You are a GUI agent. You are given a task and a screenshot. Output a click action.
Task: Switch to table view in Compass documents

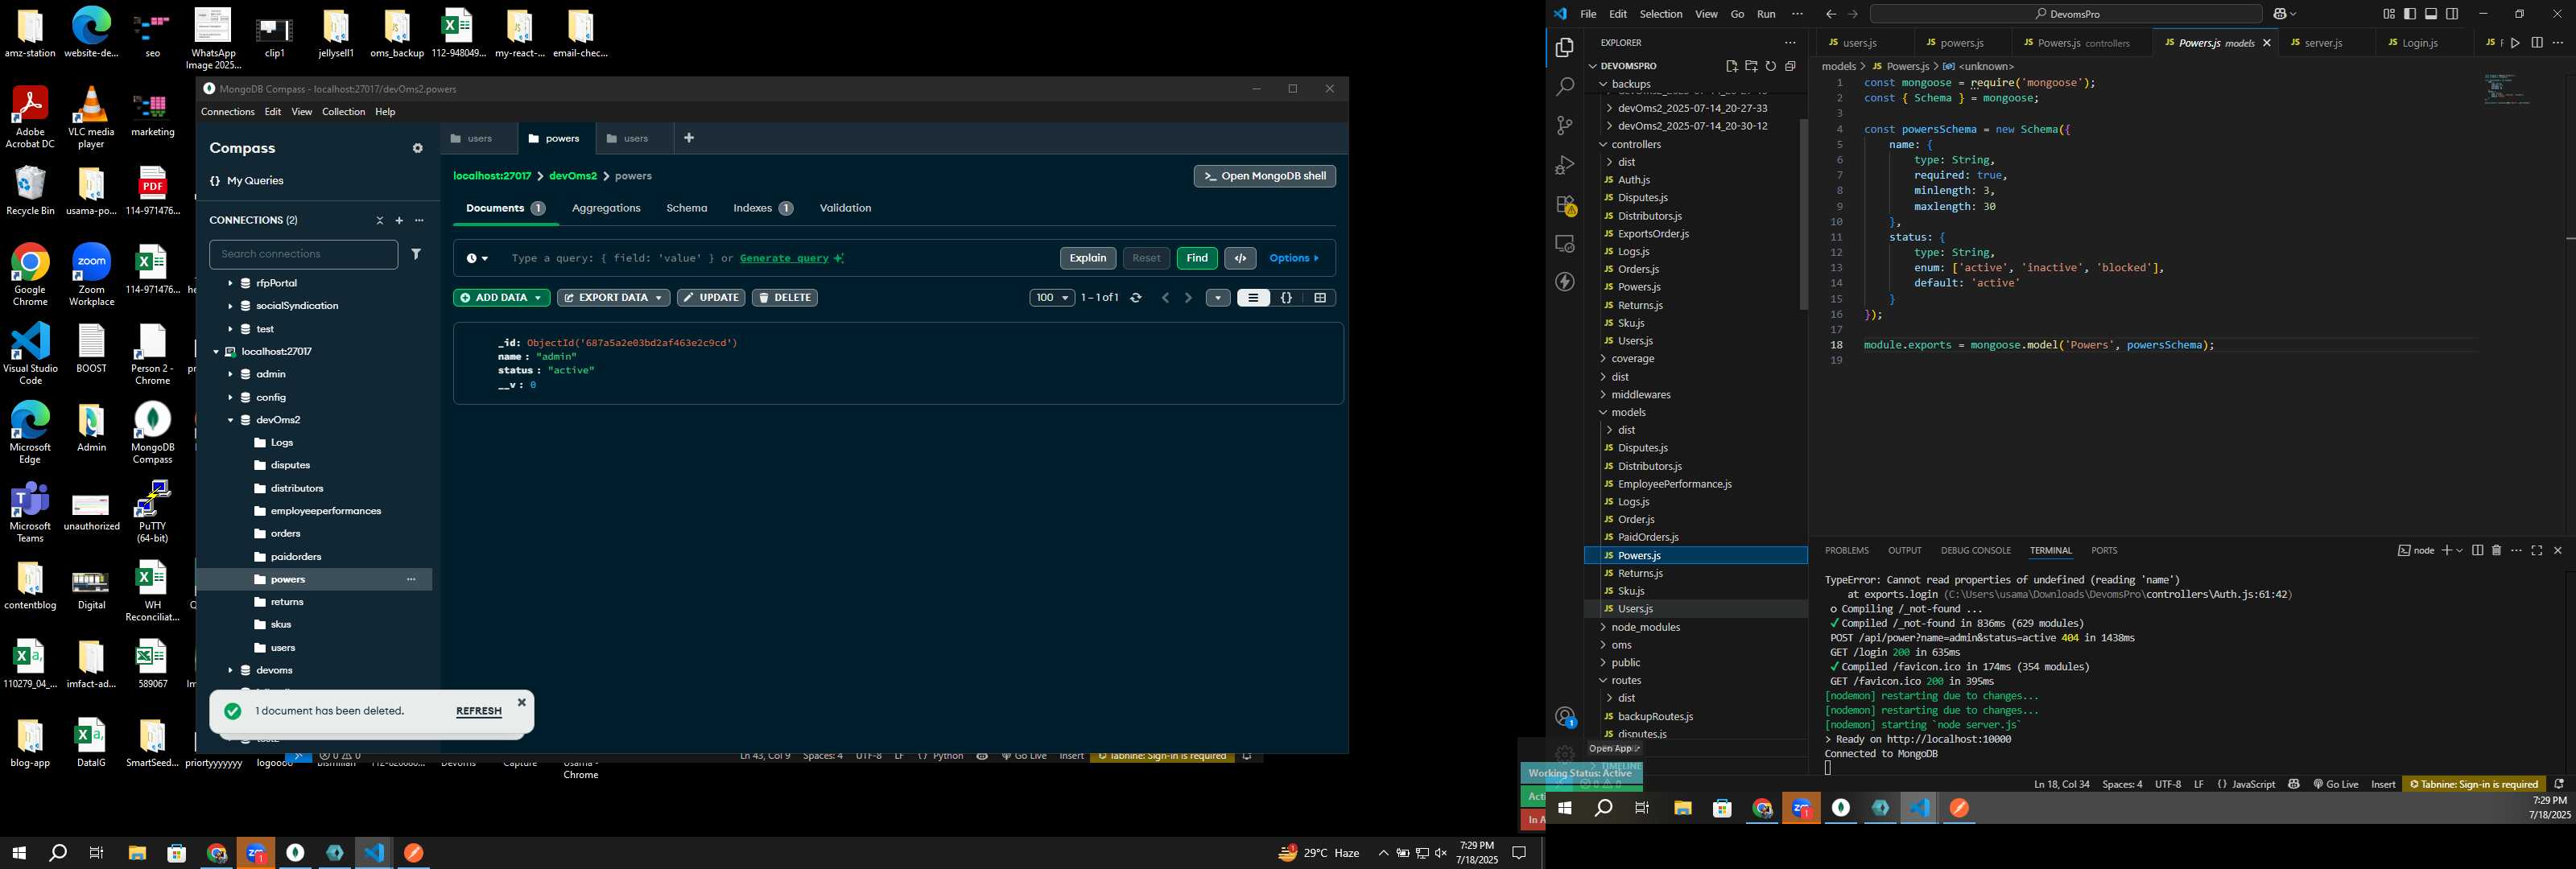pyautogui.click(x=1320, y=298)
